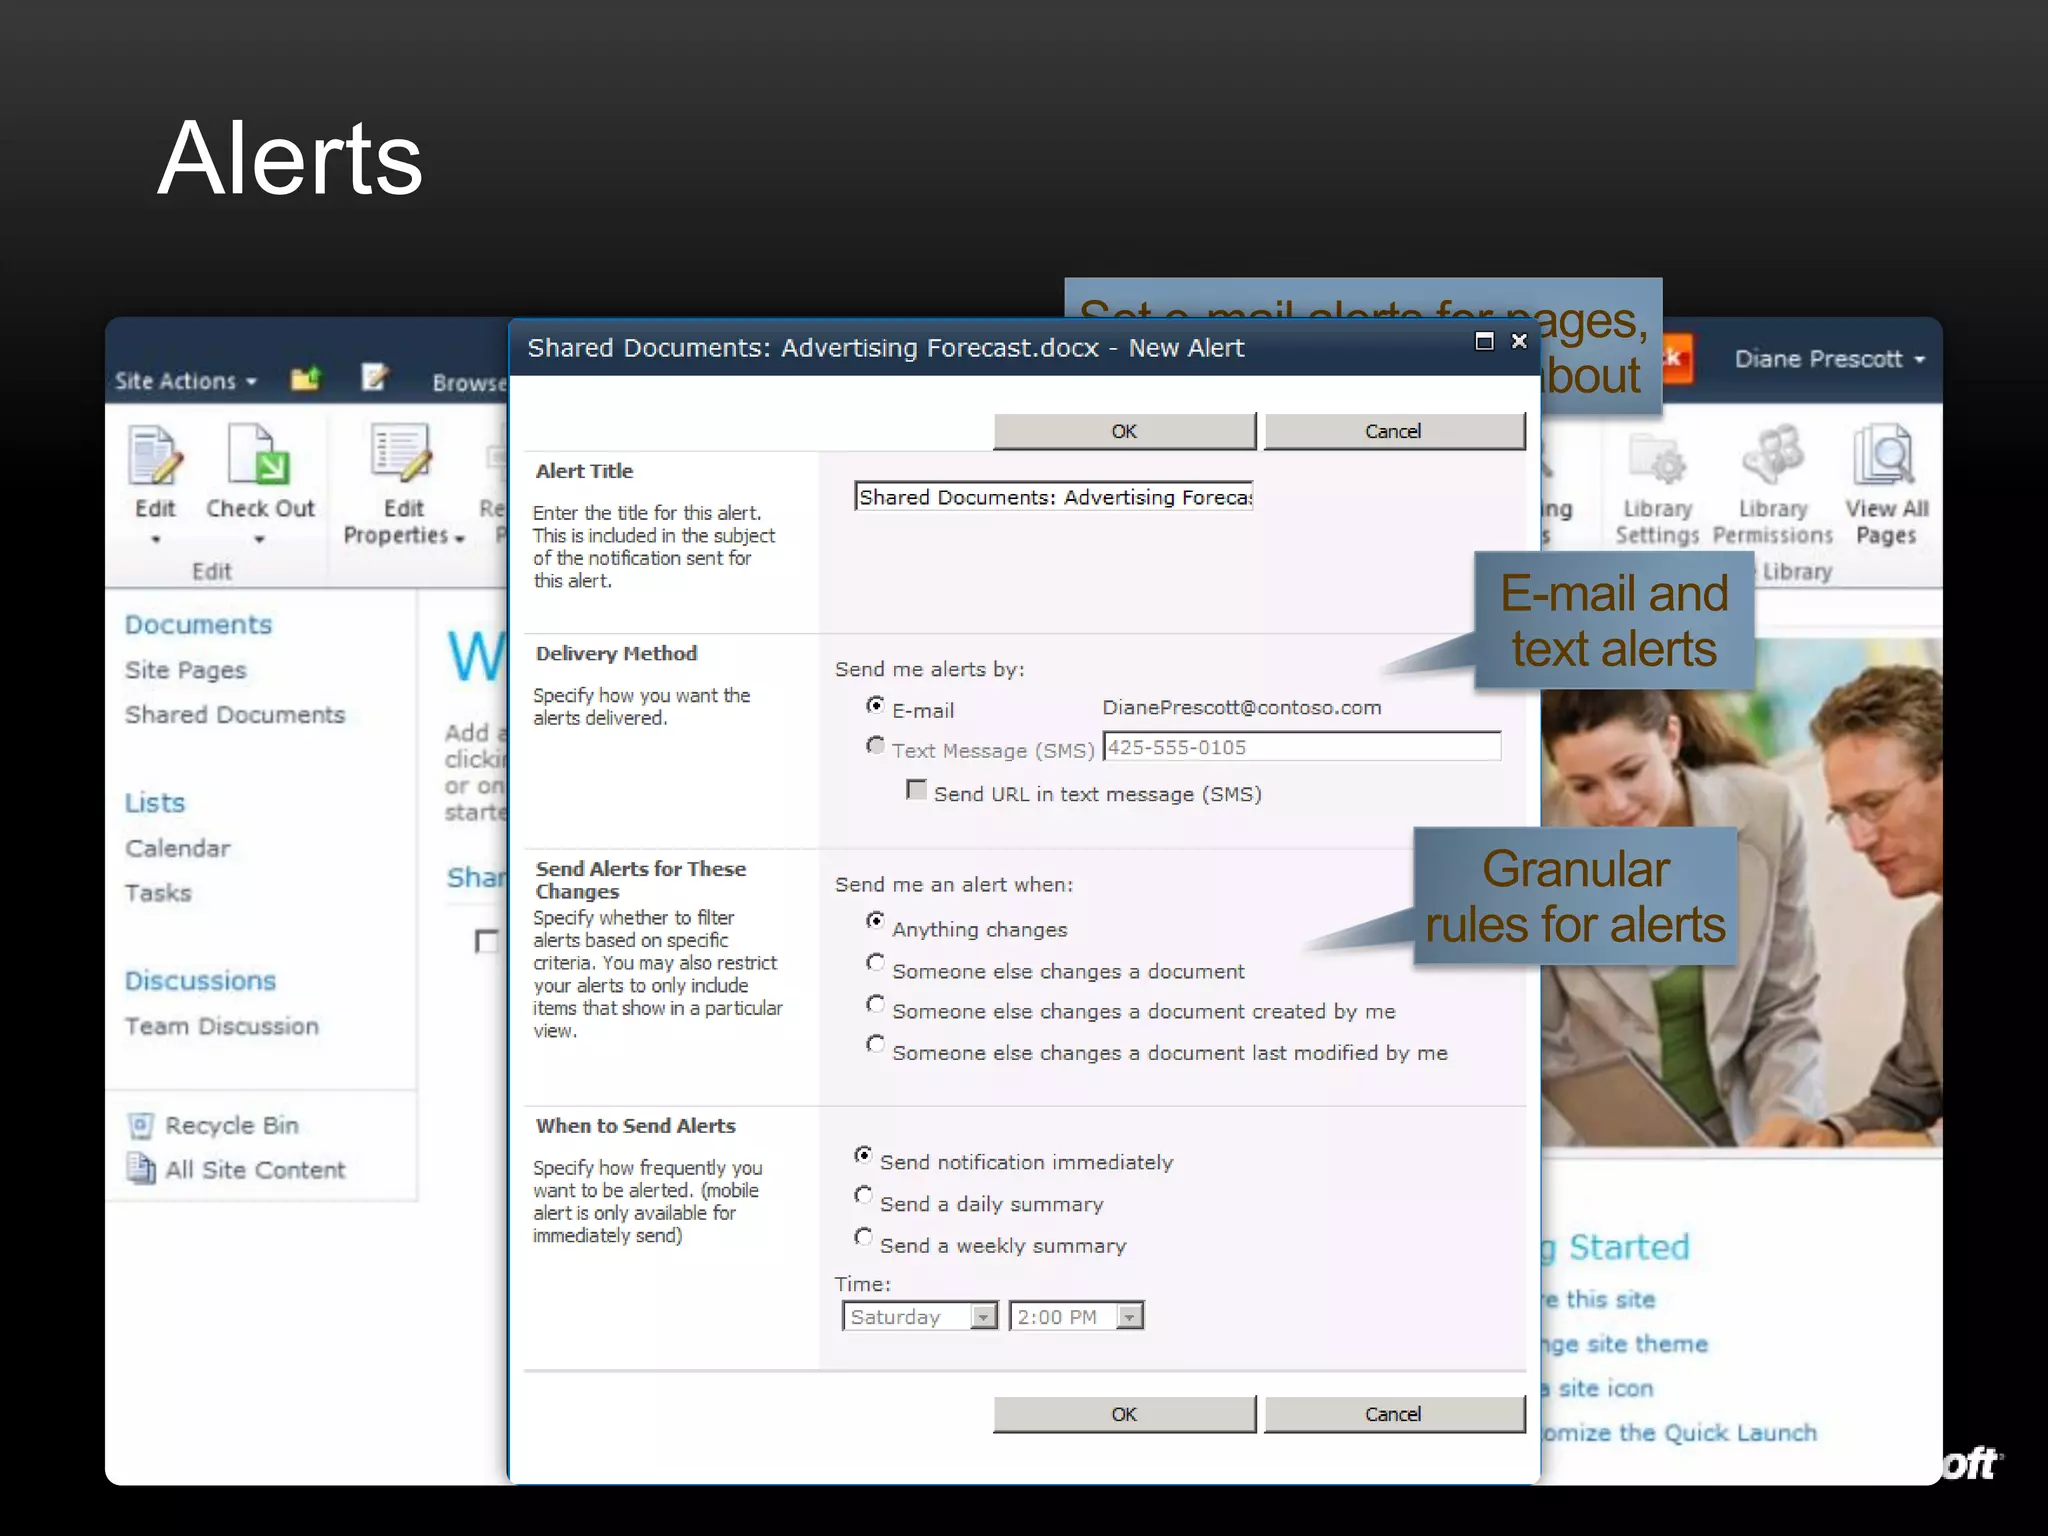Click the Check Out icon
2048x1536 pixels.
tap(259, 456)
